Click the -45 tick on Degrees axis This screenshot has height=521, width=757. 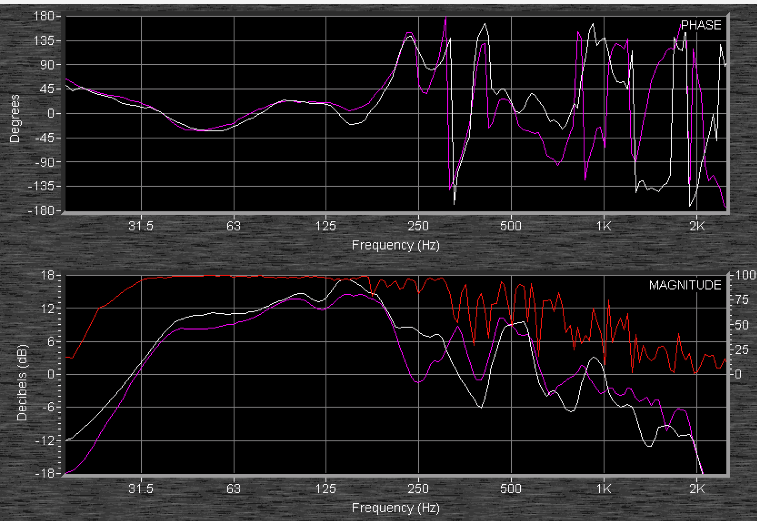pos(44,138)
